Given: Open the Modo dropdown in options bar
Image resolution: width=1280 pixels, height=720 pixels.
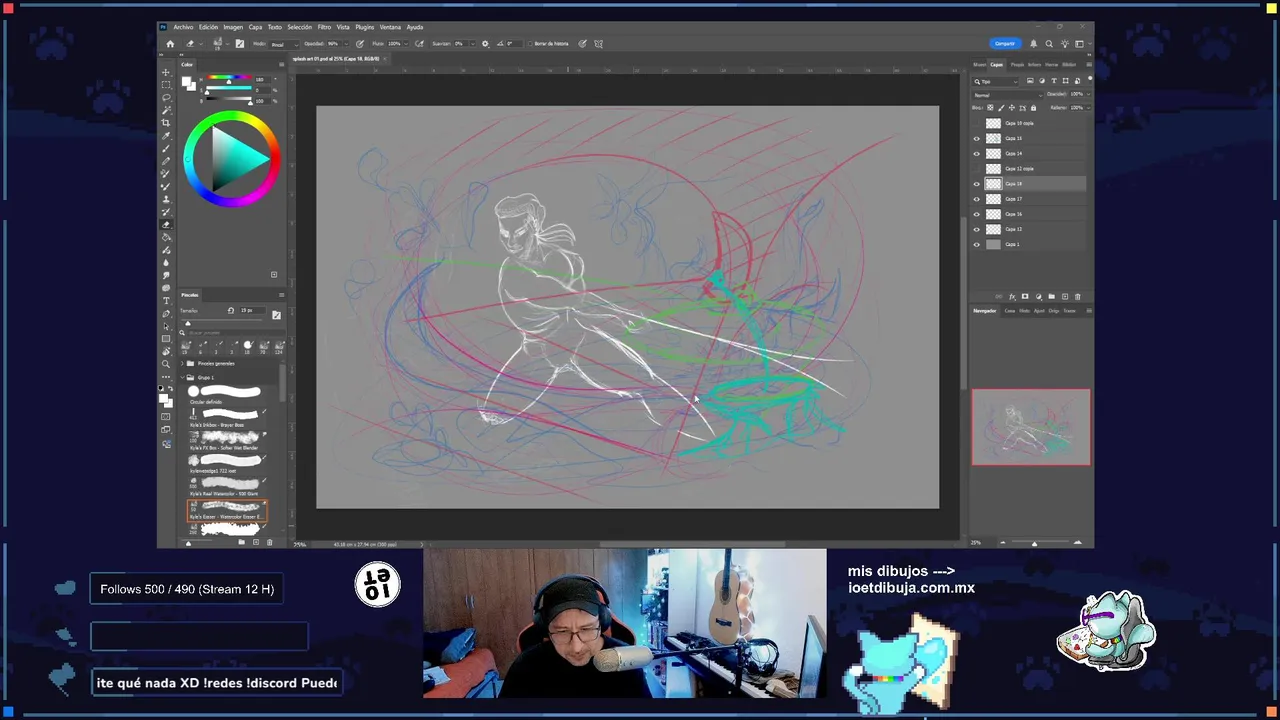Looking at the screenshot, I should 284,44.
